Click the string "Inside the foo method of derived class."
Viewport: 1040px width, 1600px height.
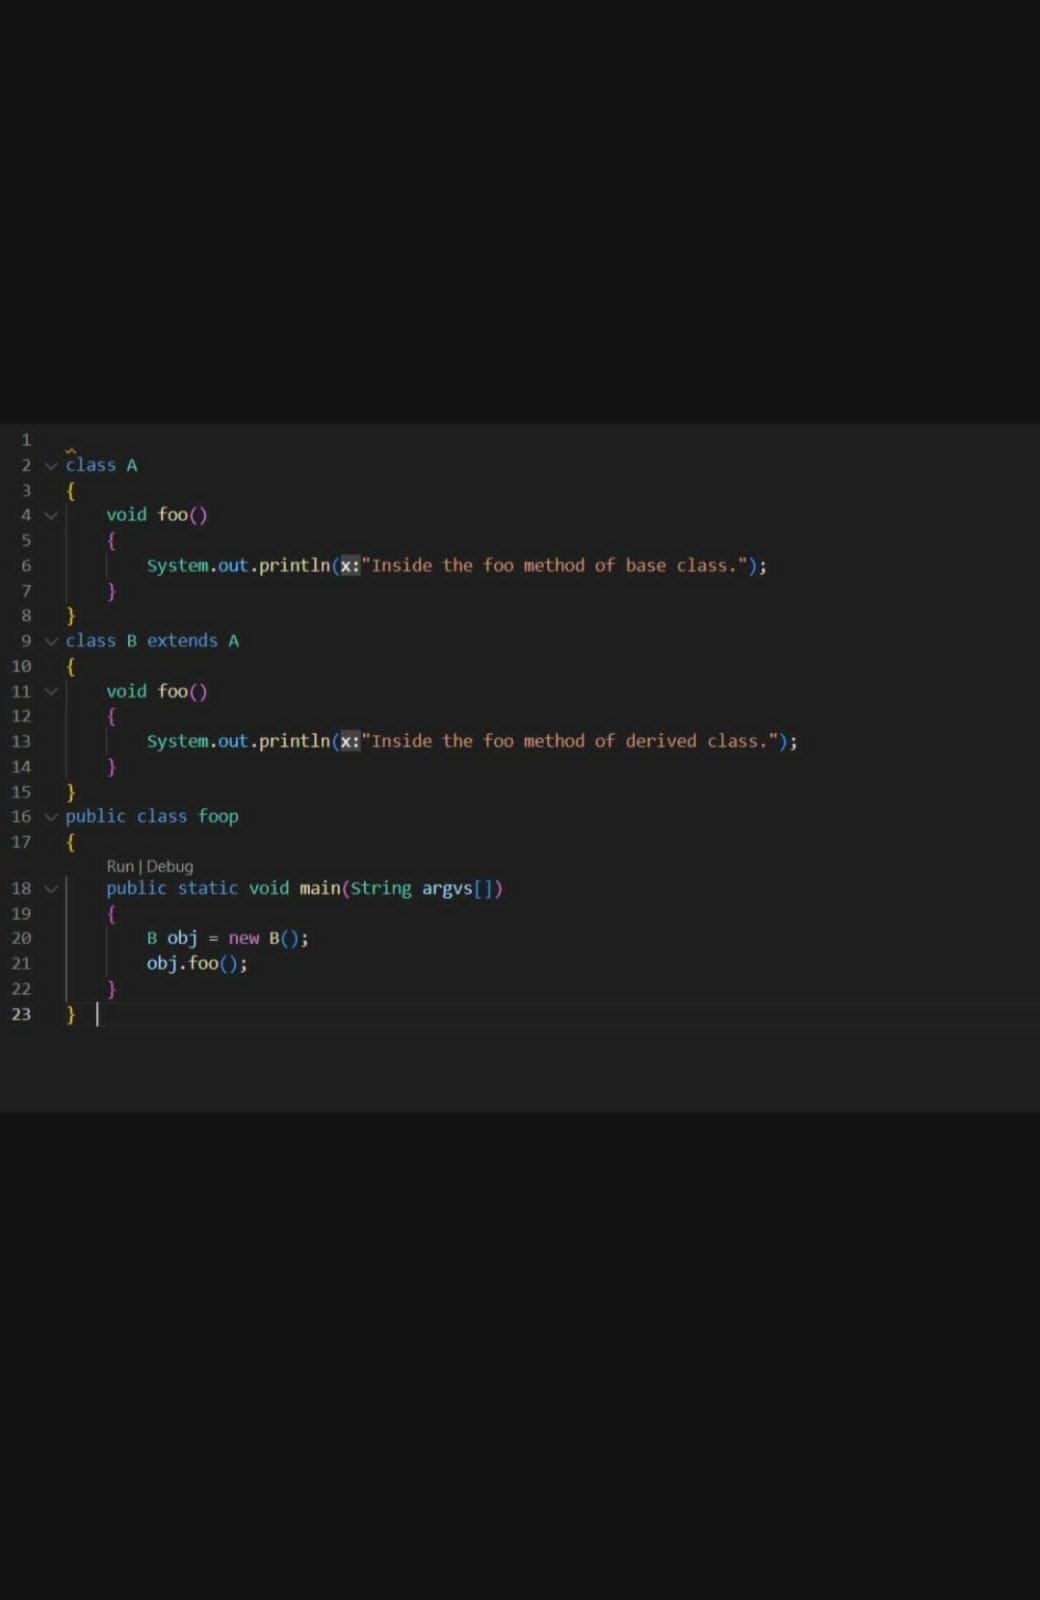tap(572, 741)
